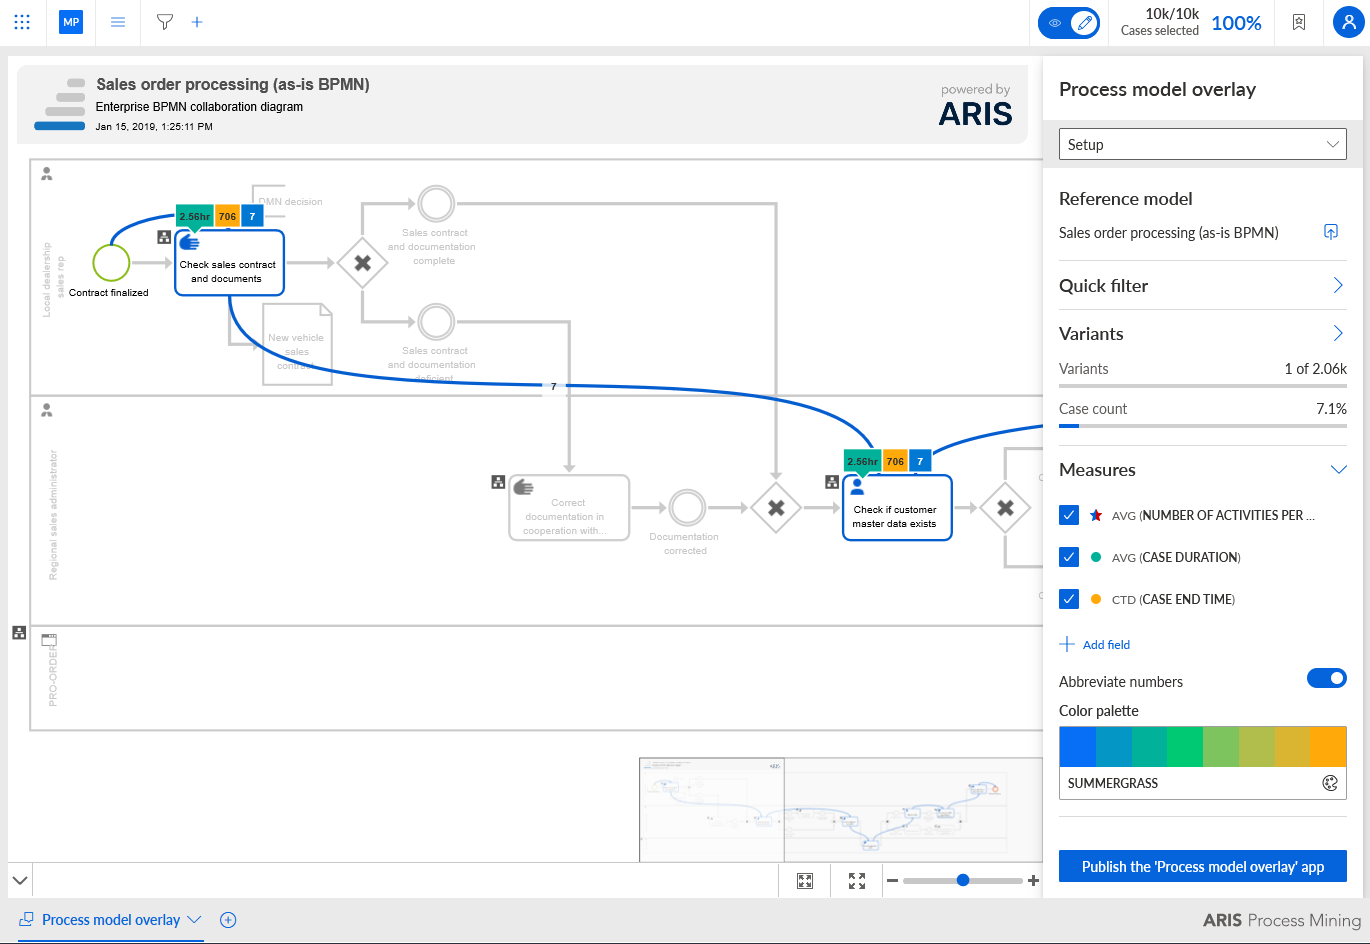Click the zoom slider handle
1370x944 pixels.
coord(963,880)
